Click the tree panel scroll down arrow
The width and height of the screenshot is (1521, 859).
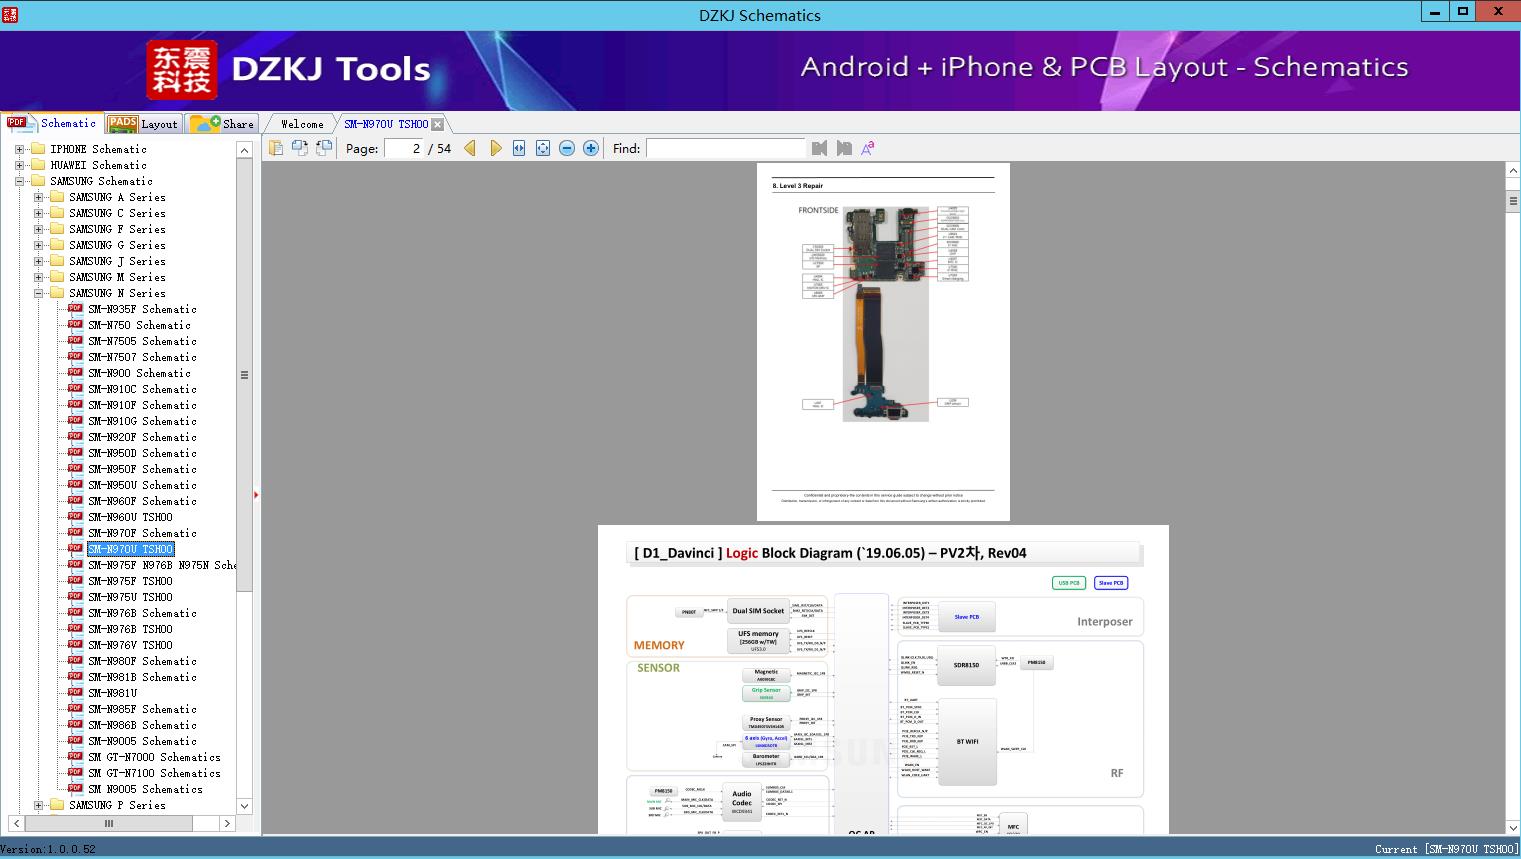(x=244, y=806)
